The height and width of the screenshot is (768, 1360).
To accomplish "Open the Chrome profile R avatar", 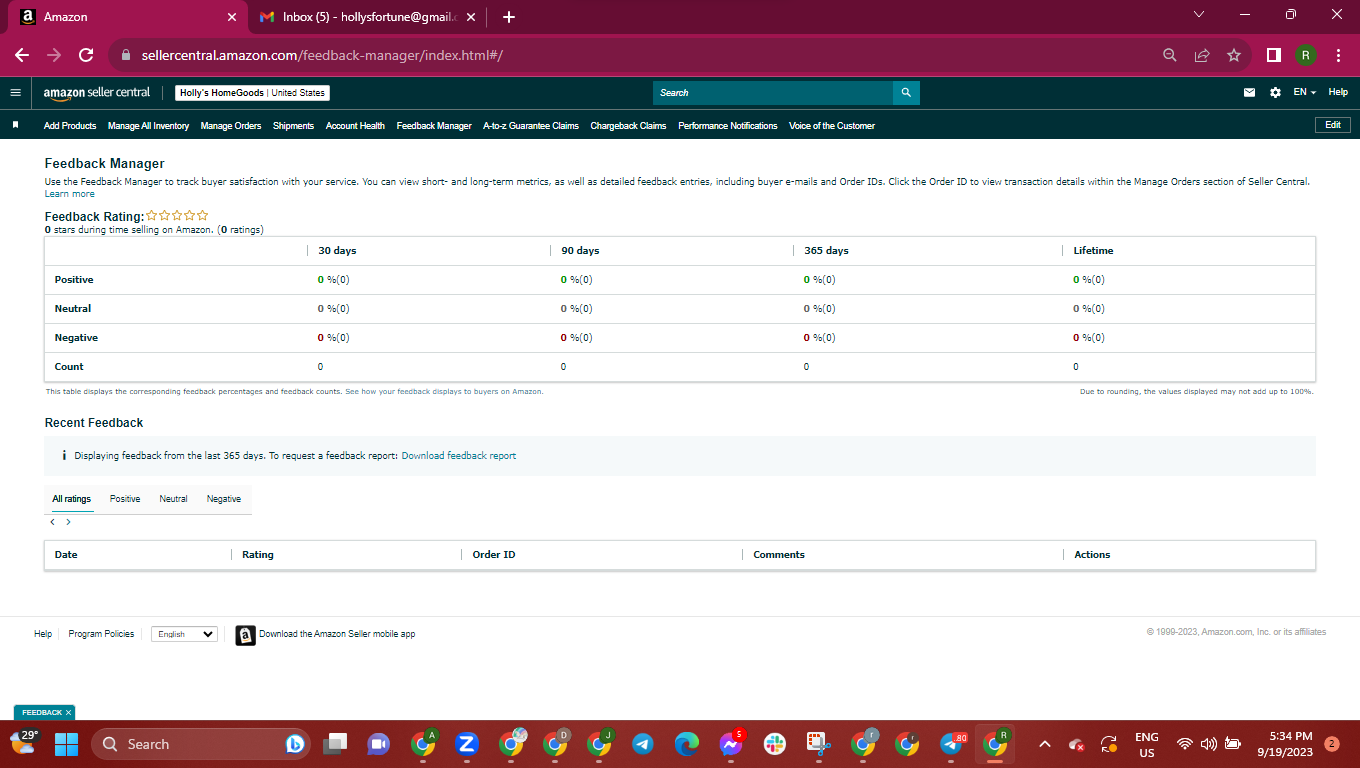I will click(x=1306, y=55).
